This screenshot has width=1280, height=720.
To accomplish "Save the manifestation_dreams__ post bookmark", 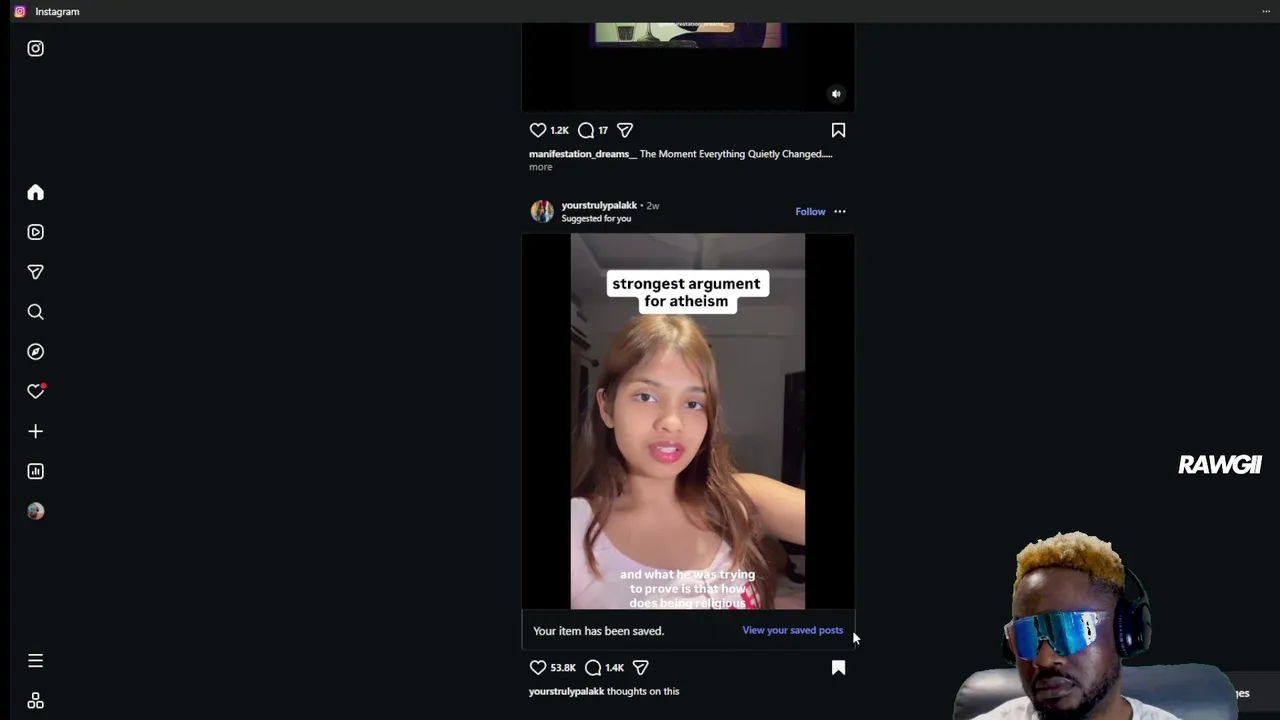I will 838,130.
